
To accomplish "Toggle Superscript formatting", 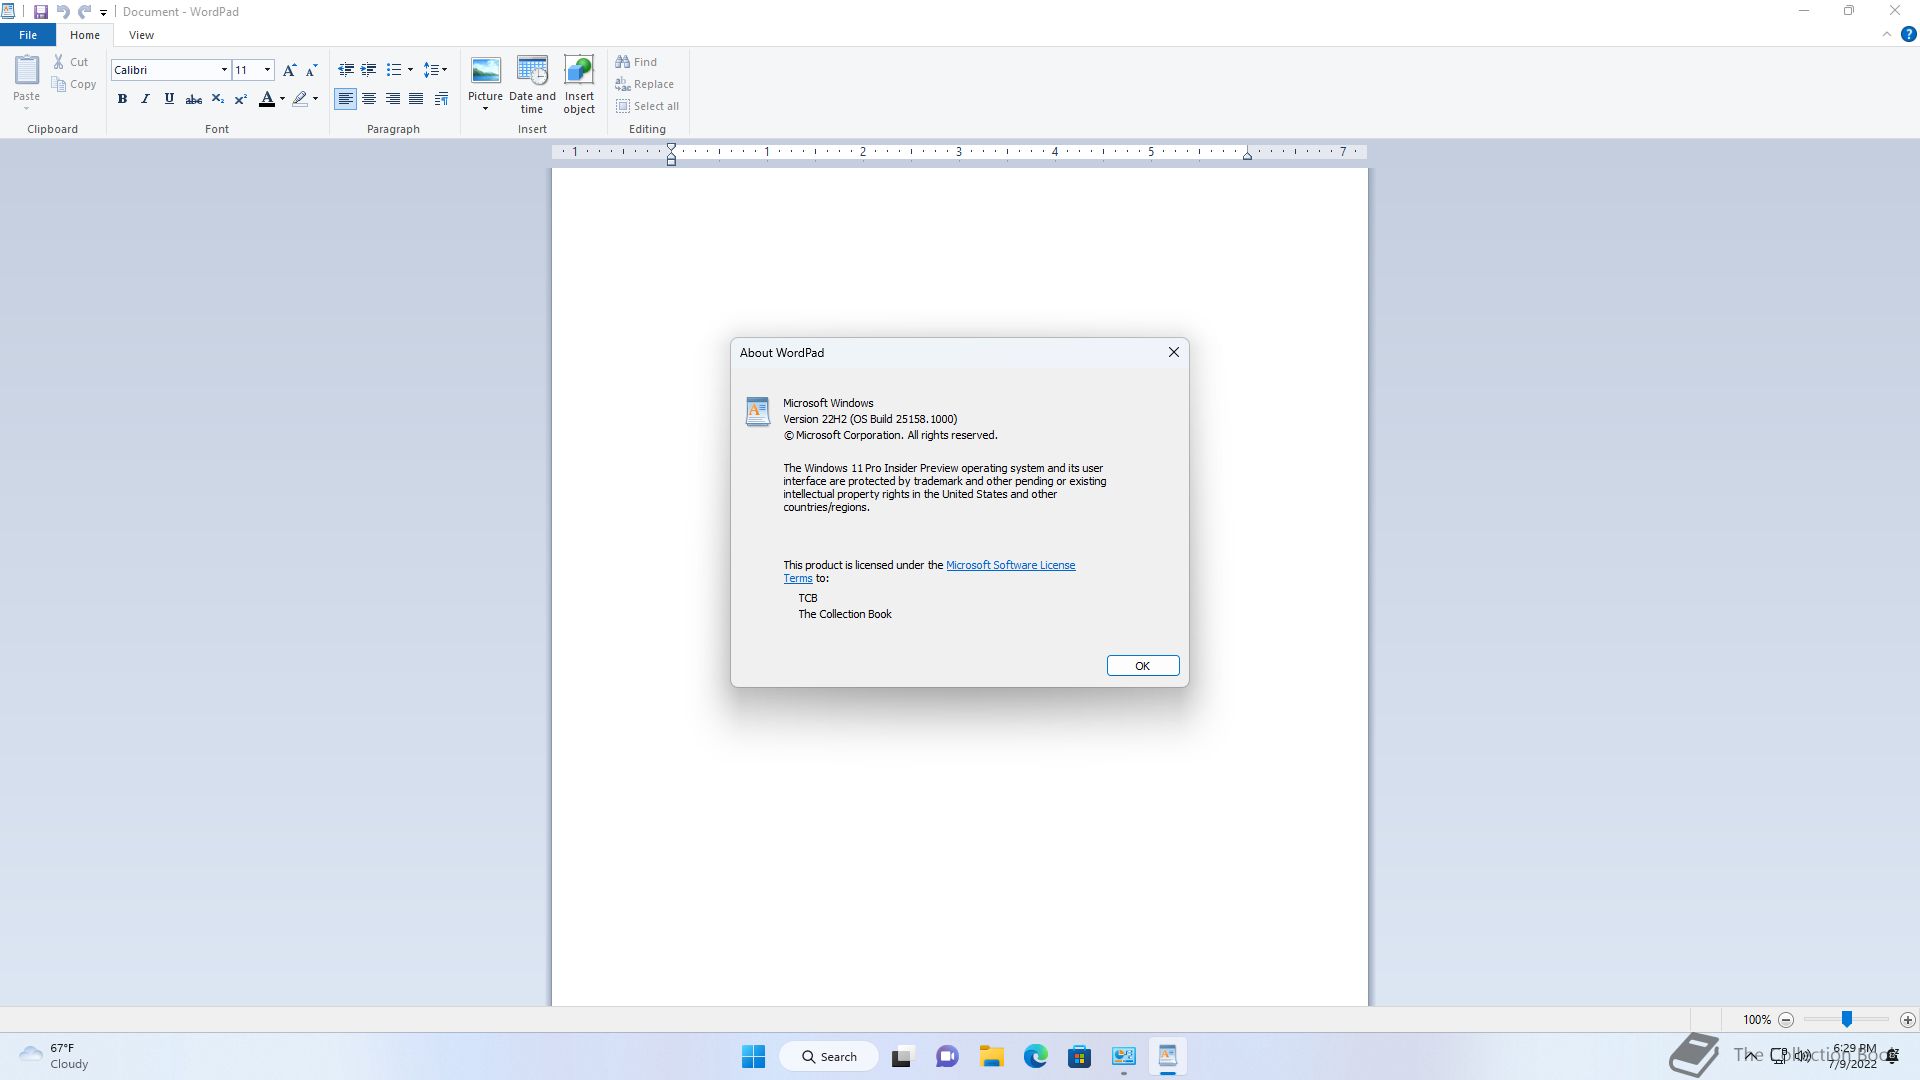I will 240,99.
